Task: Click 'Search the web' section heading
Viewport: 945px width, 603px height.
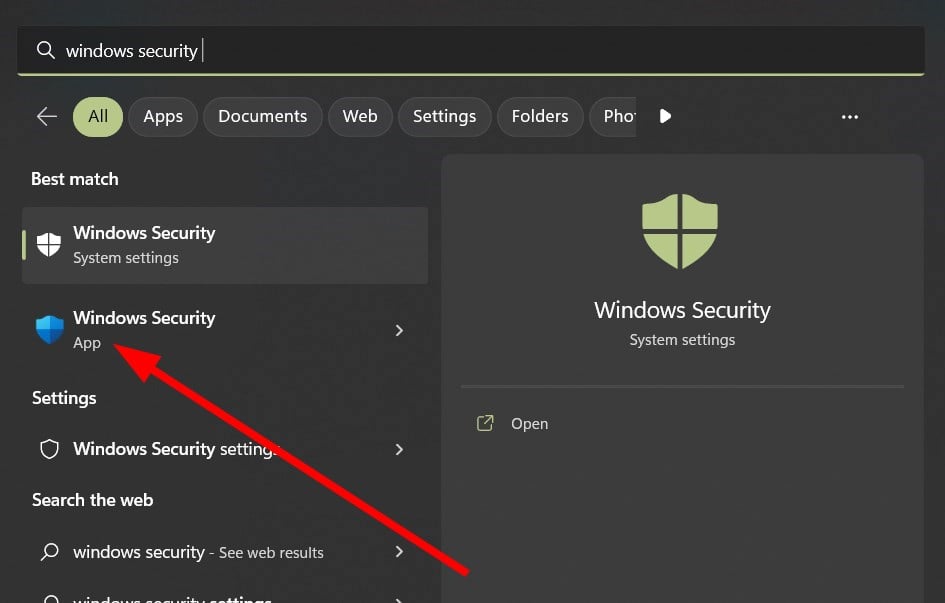Action: pyautogui.click(x=92, y=500)
